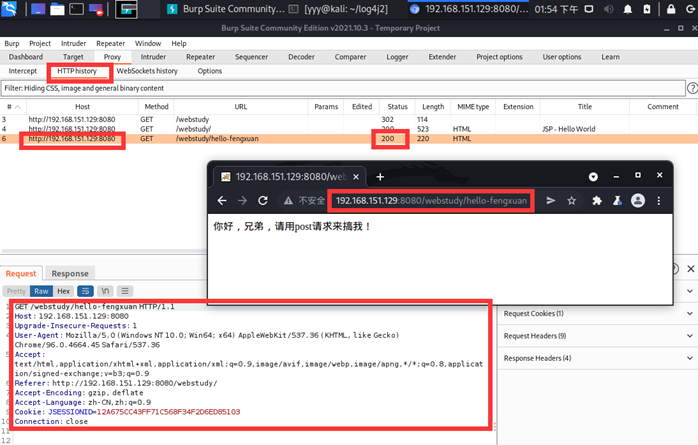Open the Window menu

click(148, 43)
